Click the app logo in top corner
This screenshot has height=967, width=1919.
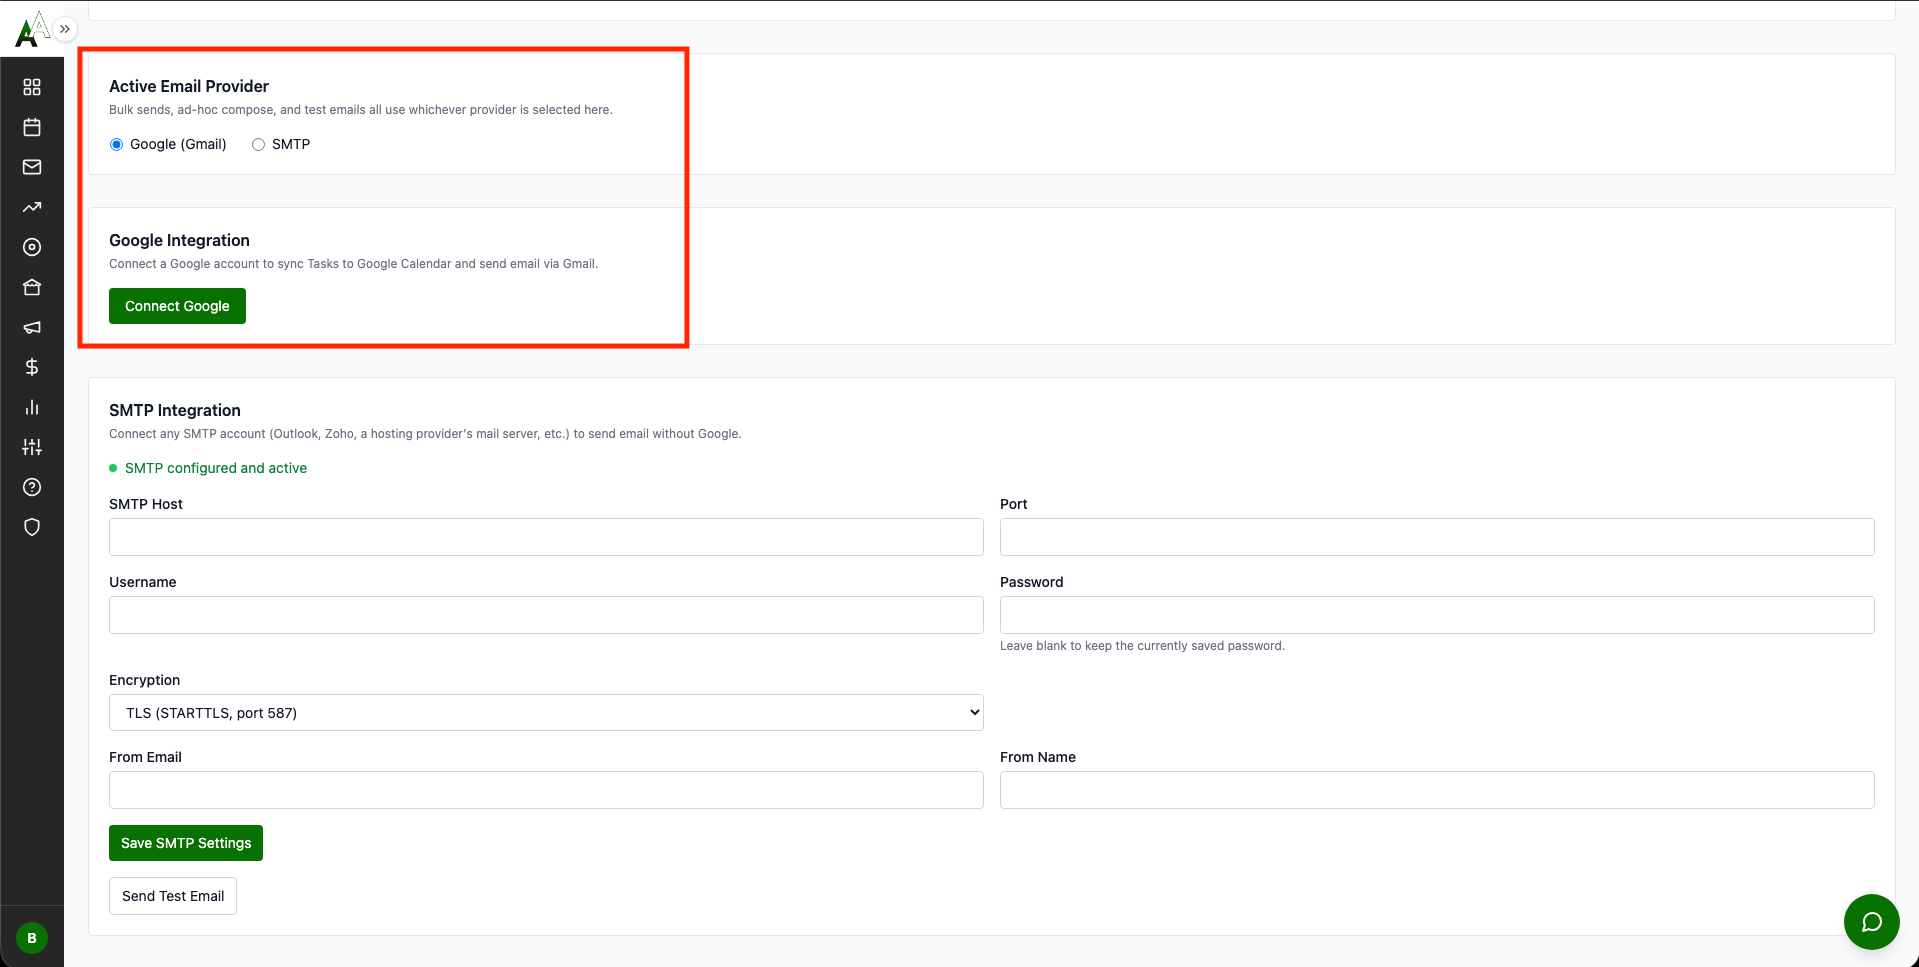(x=31, y=29)
